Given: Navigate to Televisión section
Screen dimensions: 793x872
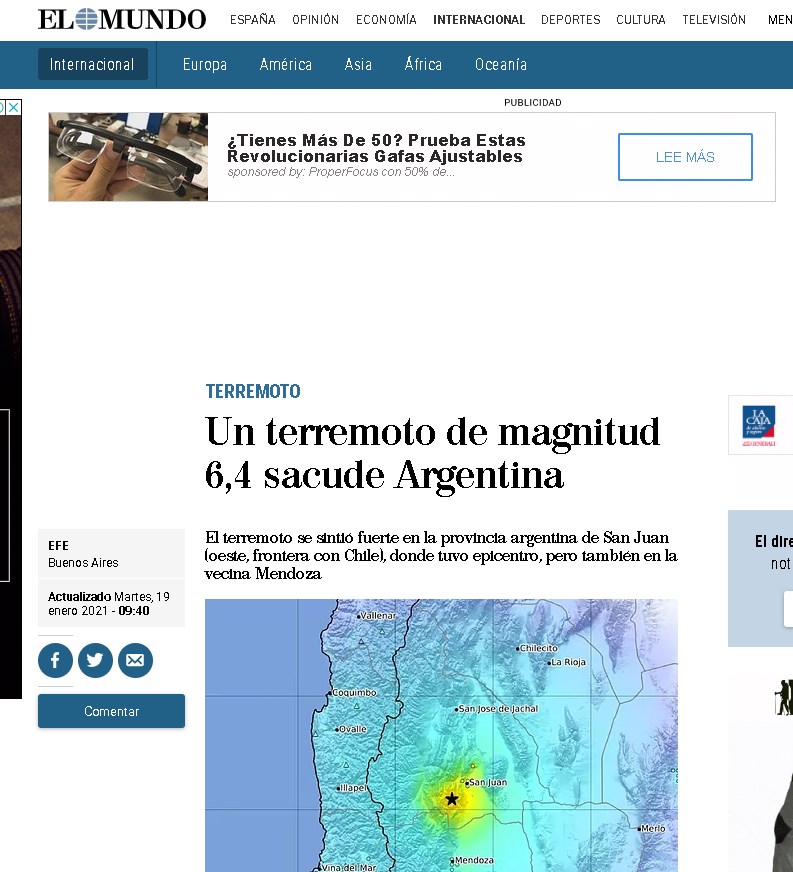Looking at the screenshot, I should [x=714, y=20].
